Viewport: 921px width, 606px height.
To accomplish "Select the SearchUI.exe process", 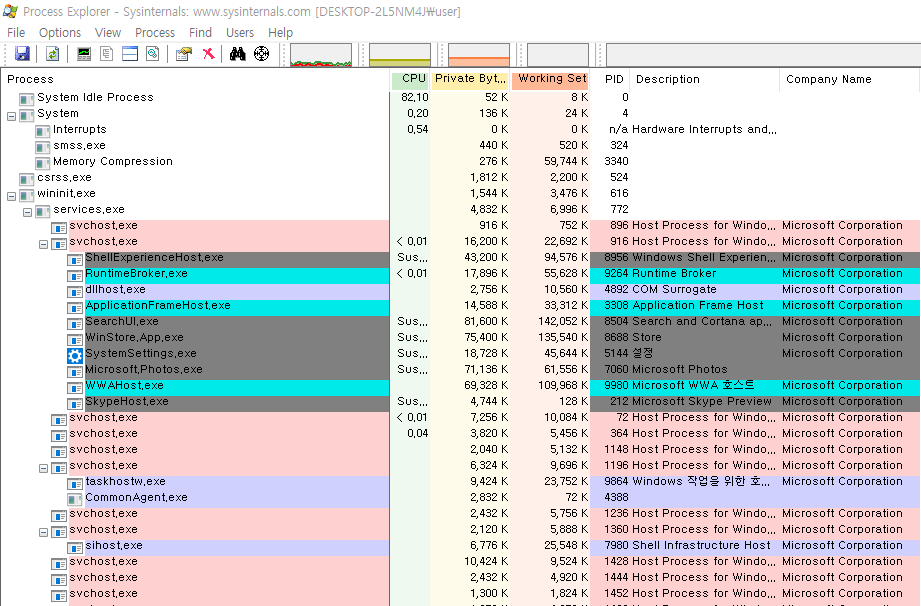I will pyautogui.click(x=122, y=321).
